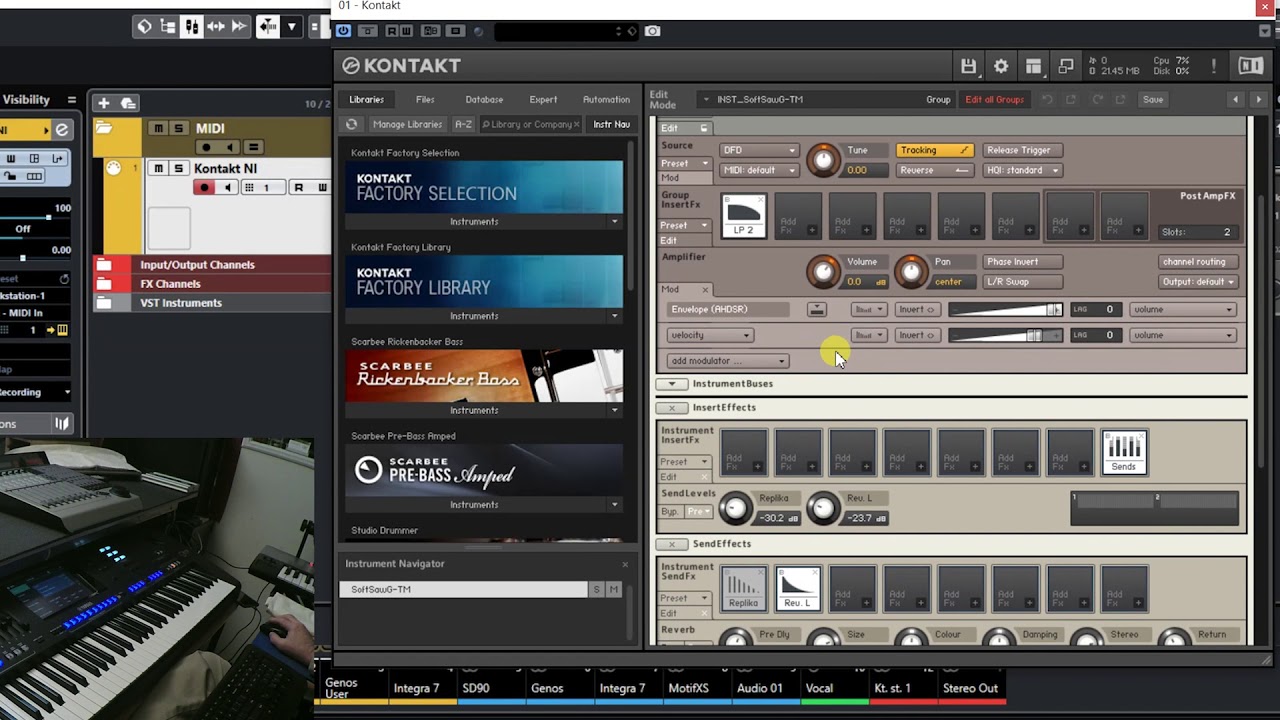The height and width of the screenshot is (720, 1280).
Task: Mute the MIDI folder track
Action: point(159,128)
